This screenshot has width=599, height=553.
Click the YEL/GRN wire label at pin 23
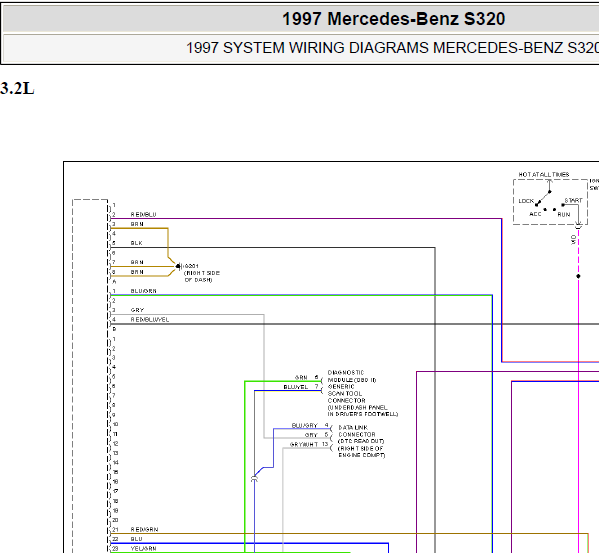[x=144, y=549]
